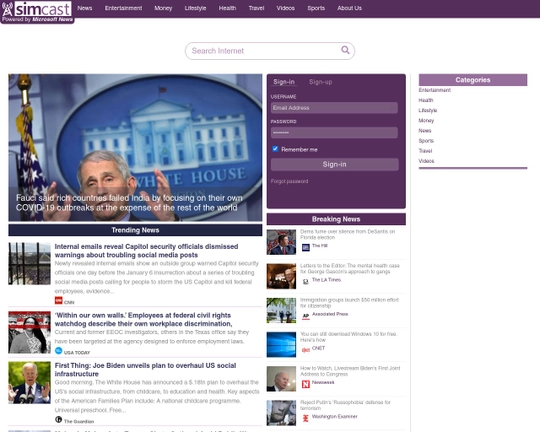Image resolution: width=540 pixels, height=432 pixels.
Task: Read the Capitol security emails headline
Action: (146, 251)
